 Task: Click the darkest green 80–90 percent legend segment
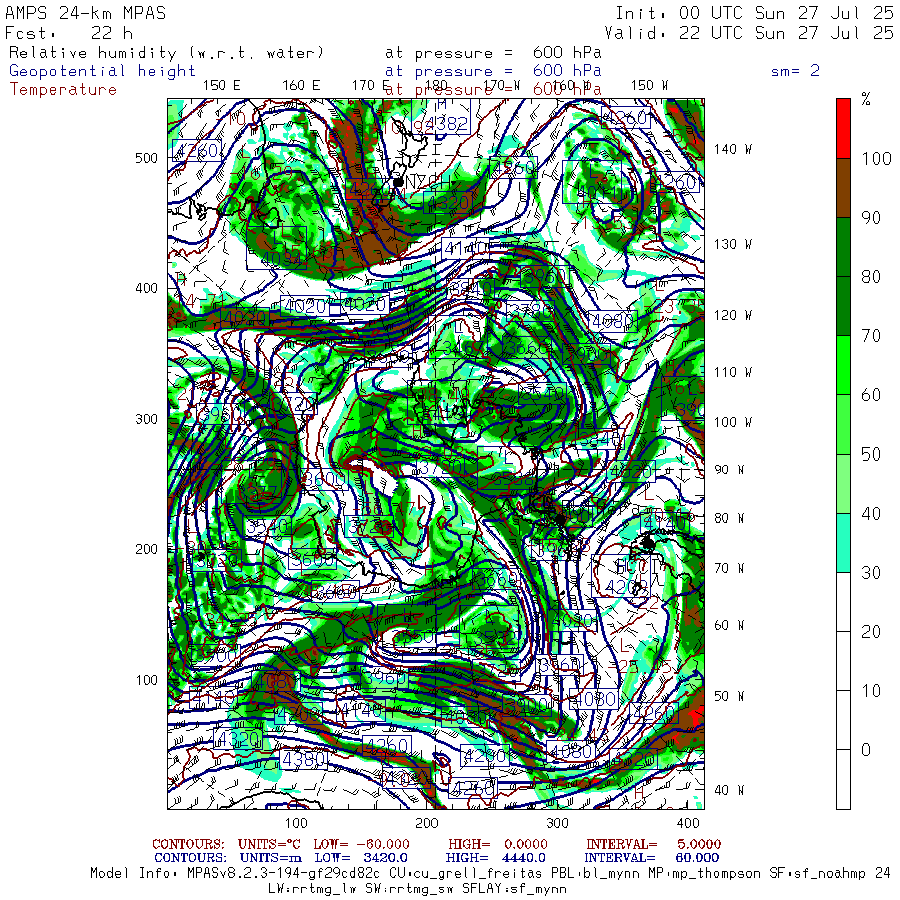(843, 247)
